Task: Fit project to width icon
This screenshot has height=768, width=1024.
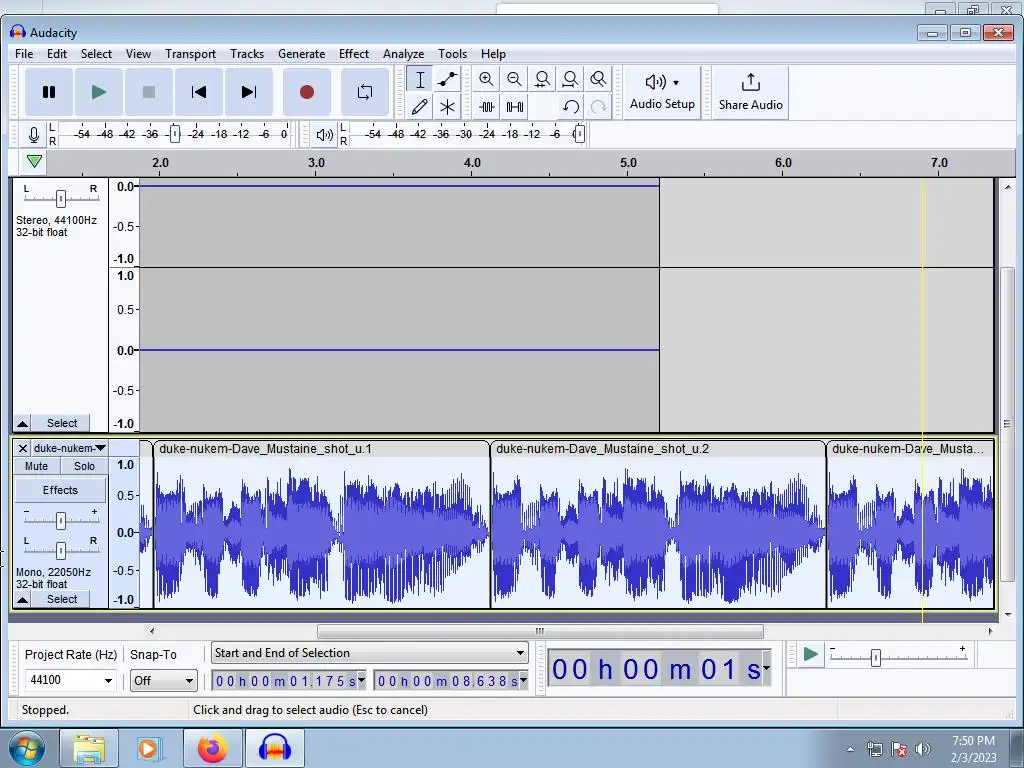Action: tap(570, 80)
